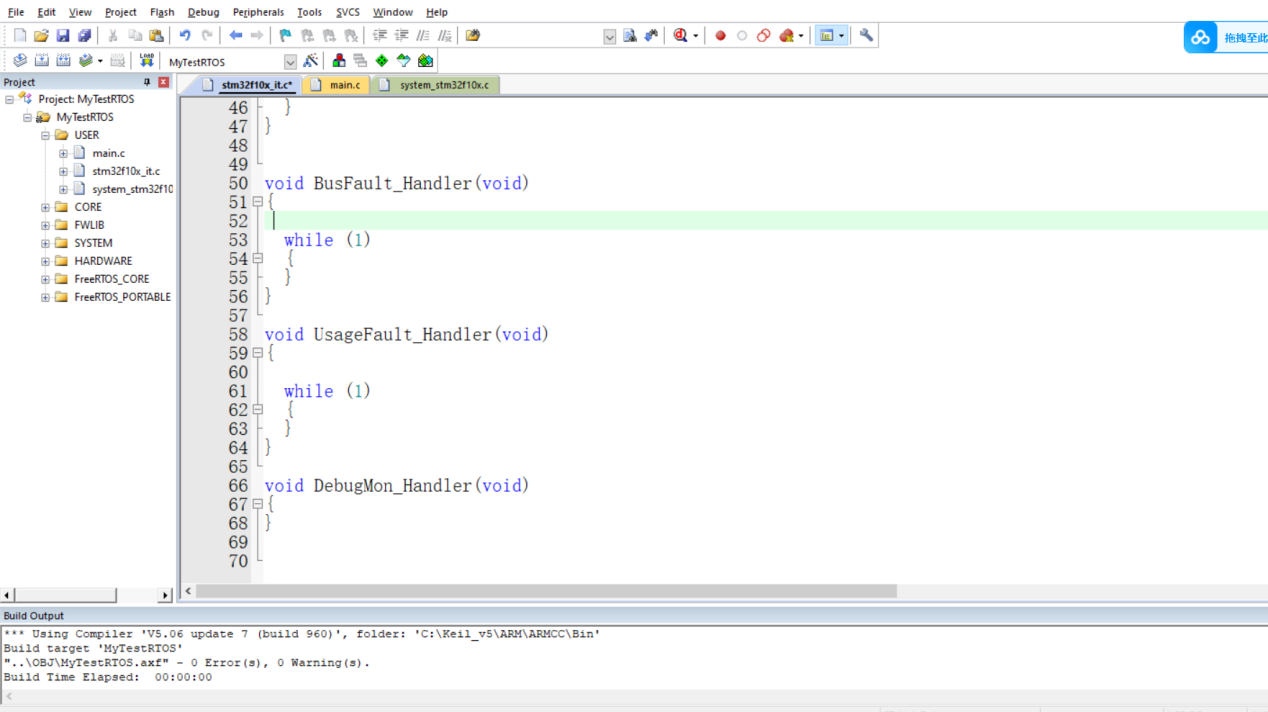
Task: Collapse the USER folder in project tree
Action: pyautogui.click(x=45, y=135)
